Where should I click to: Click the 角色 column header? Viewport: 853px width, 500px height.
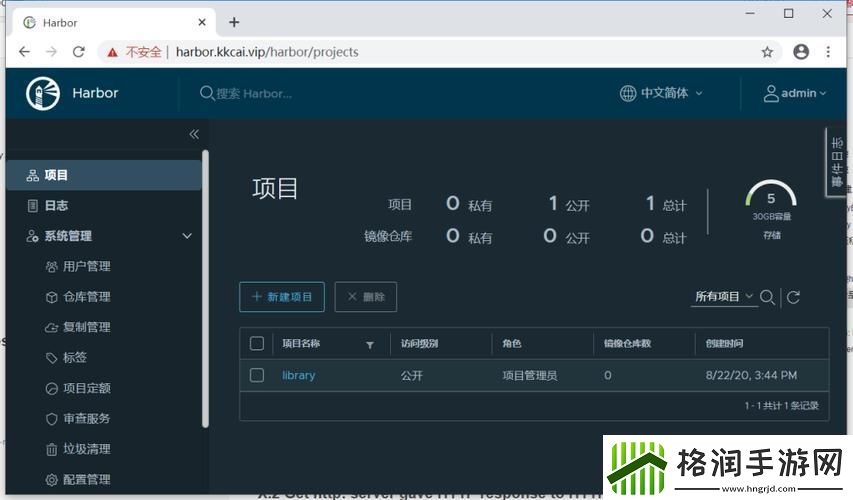click(512, 343)
